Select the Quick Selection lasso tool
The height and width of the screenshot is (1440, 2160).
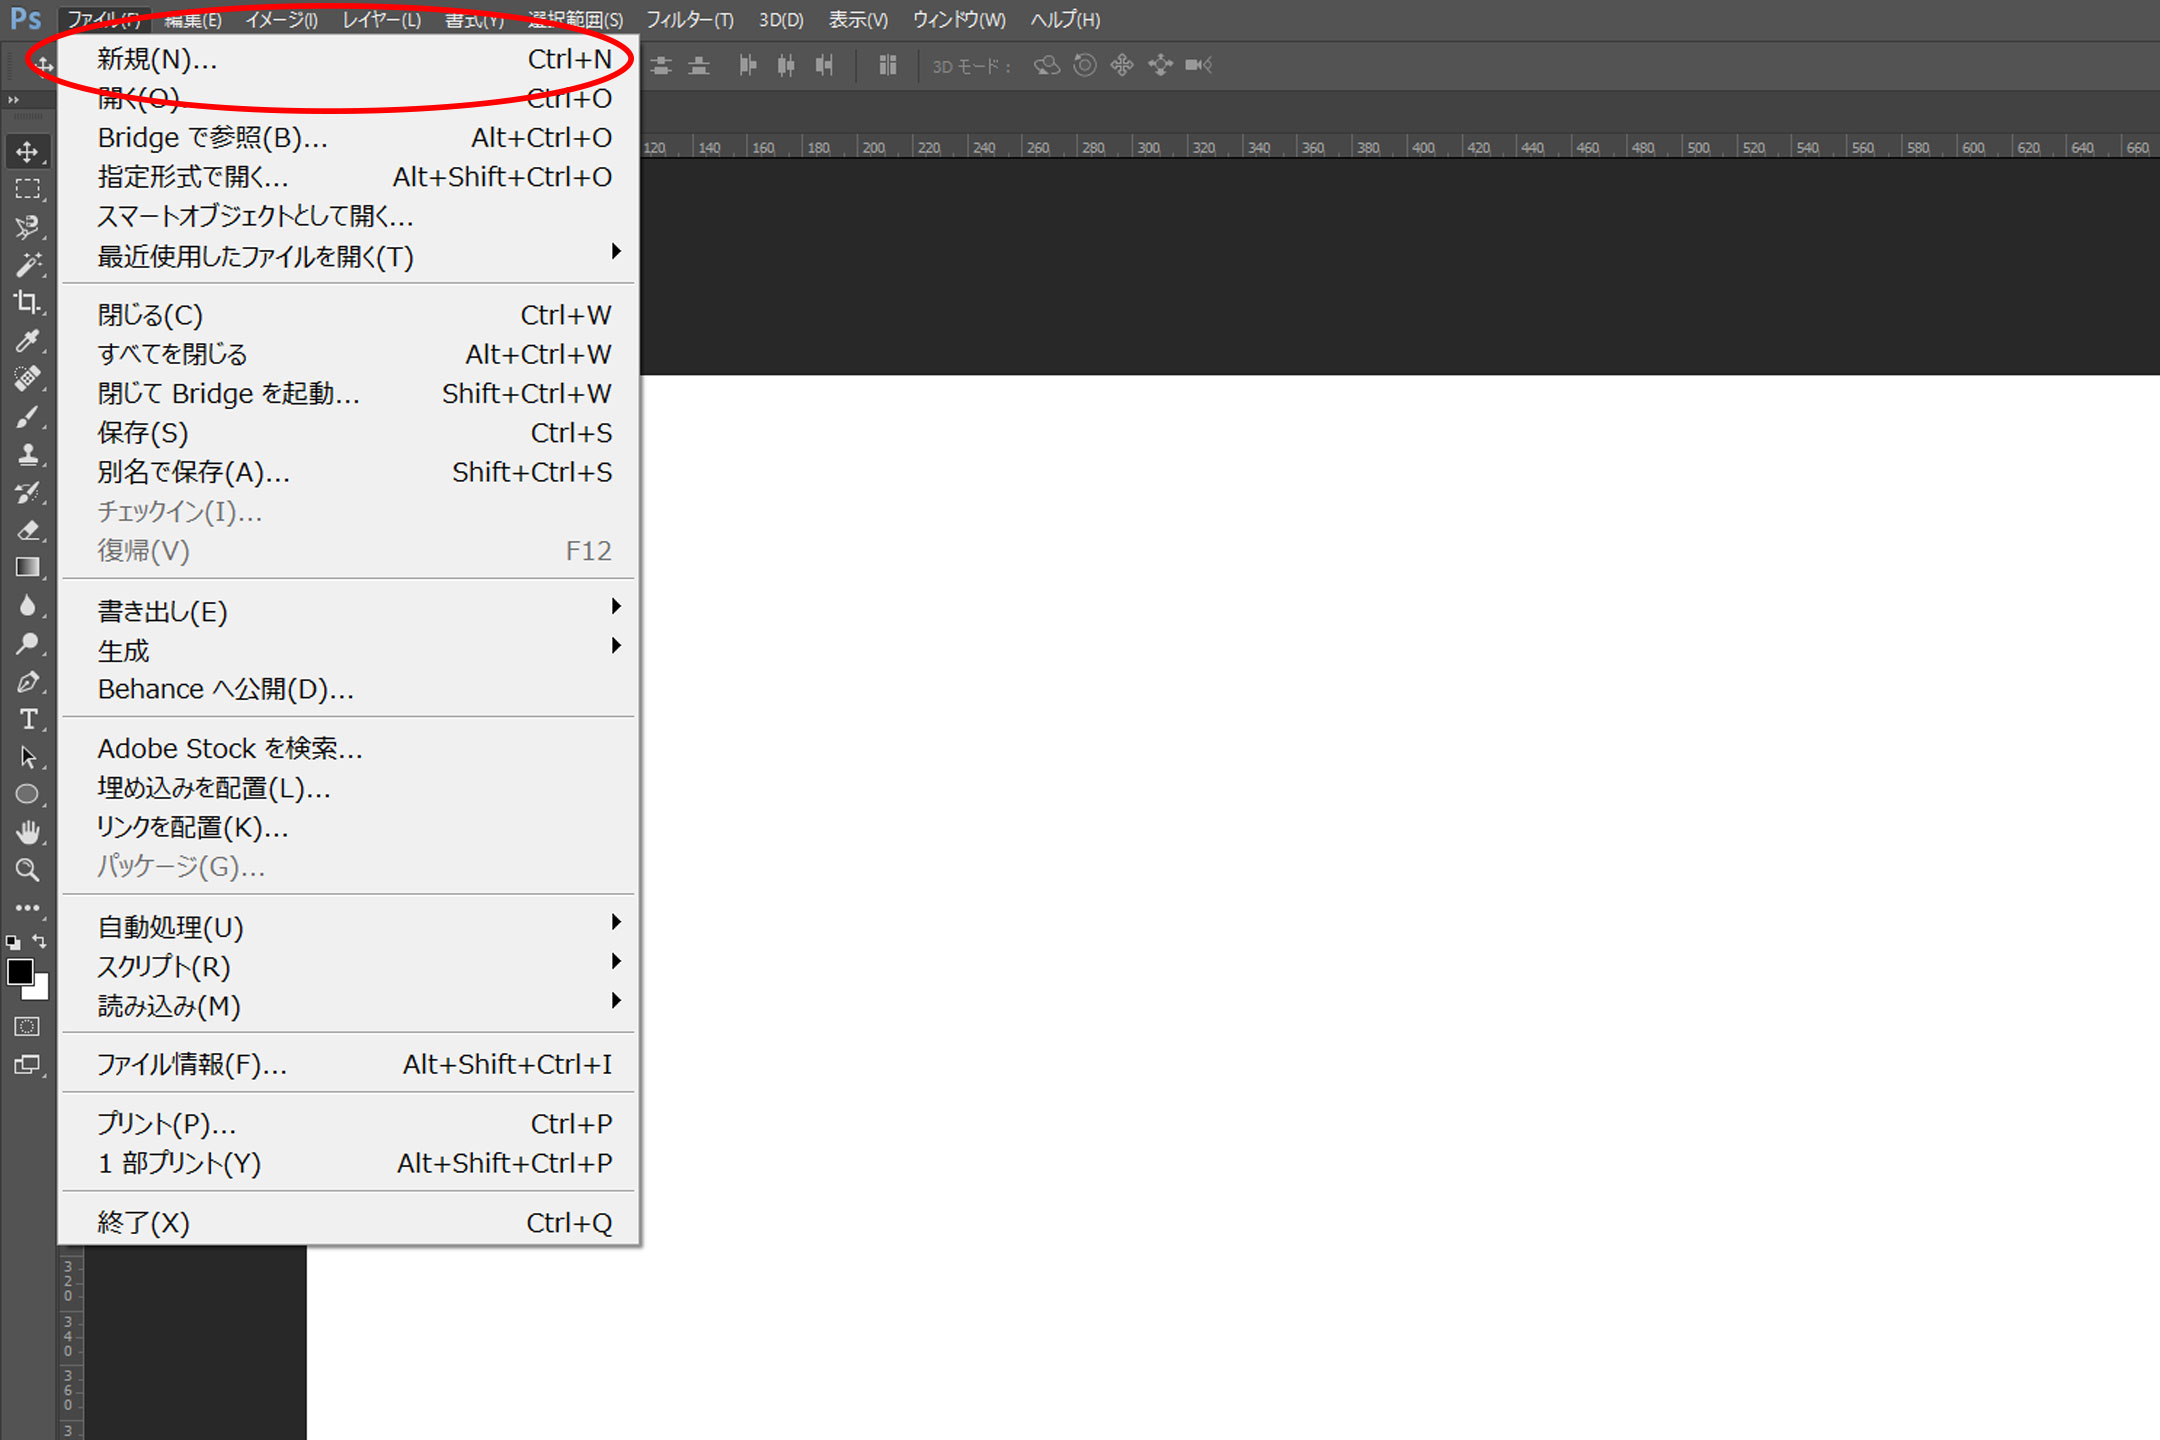tap(27, 227)
